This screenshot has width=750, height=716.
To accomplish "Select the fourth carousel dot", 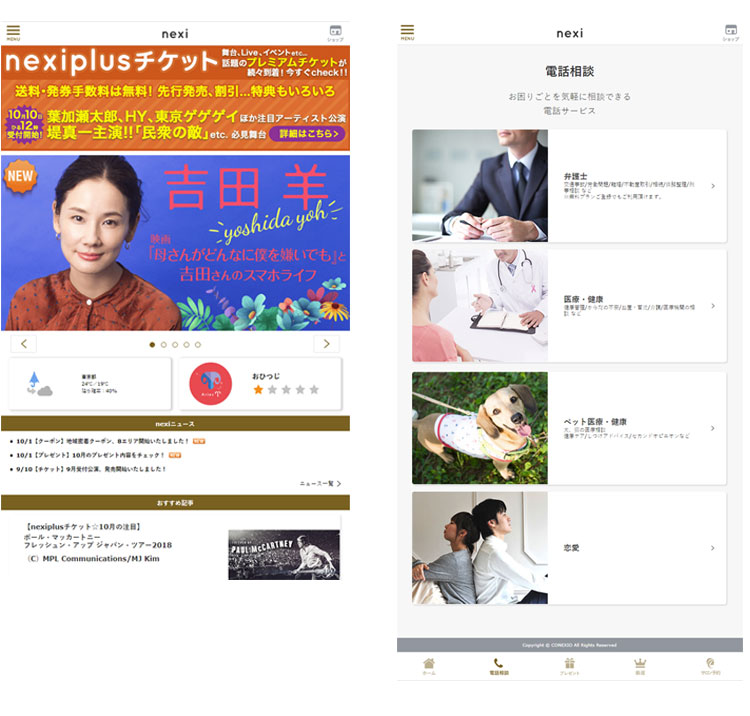I will coord(187,344).
